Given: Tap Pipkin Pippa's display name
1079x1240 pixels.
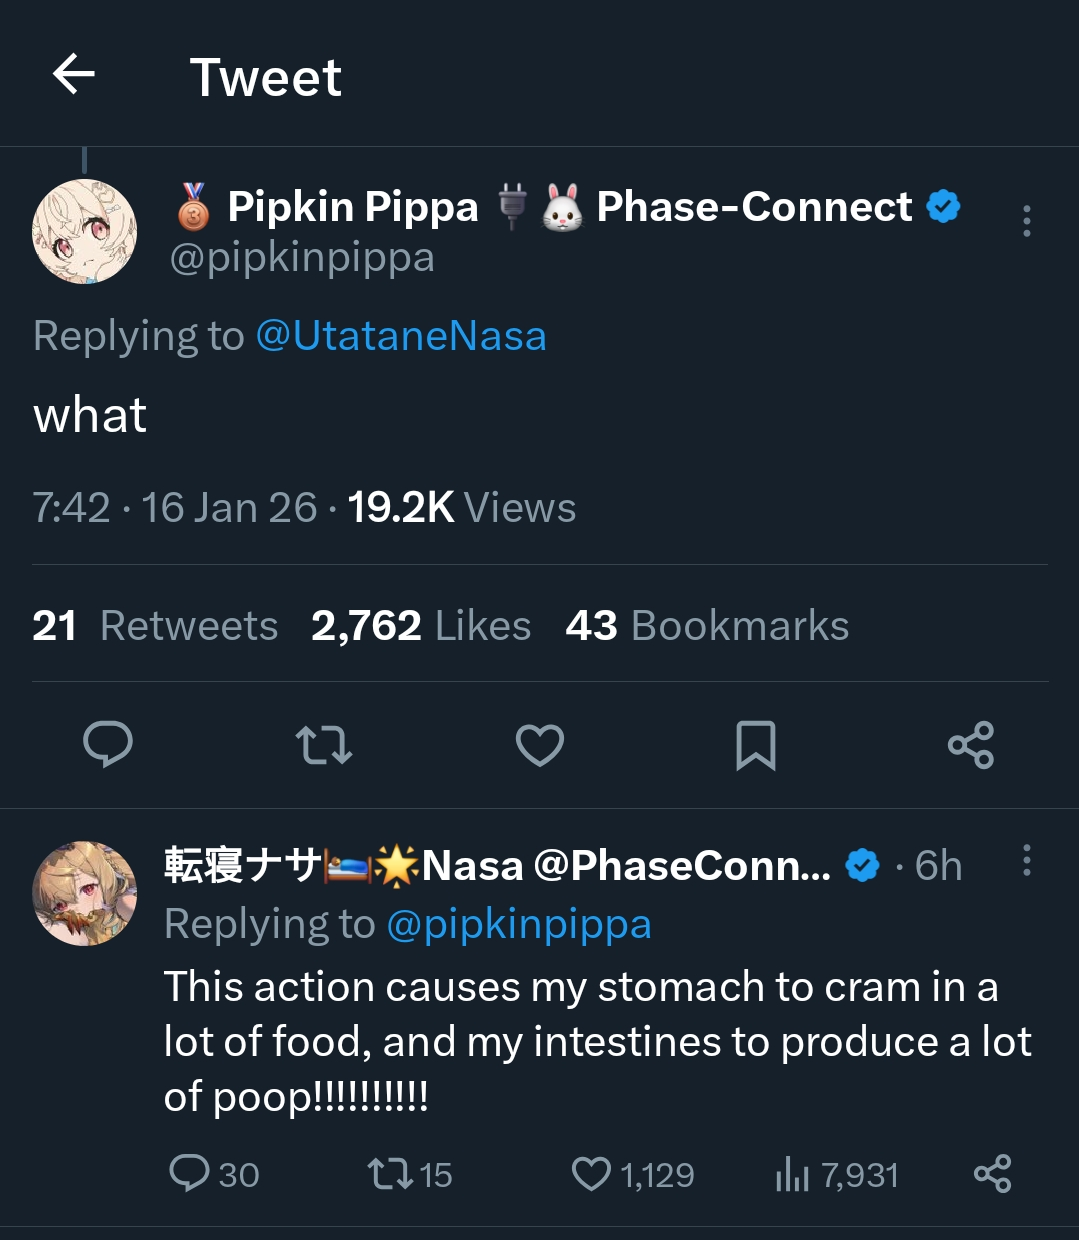Looking at the screenshot, I should (x=353, y=207).
